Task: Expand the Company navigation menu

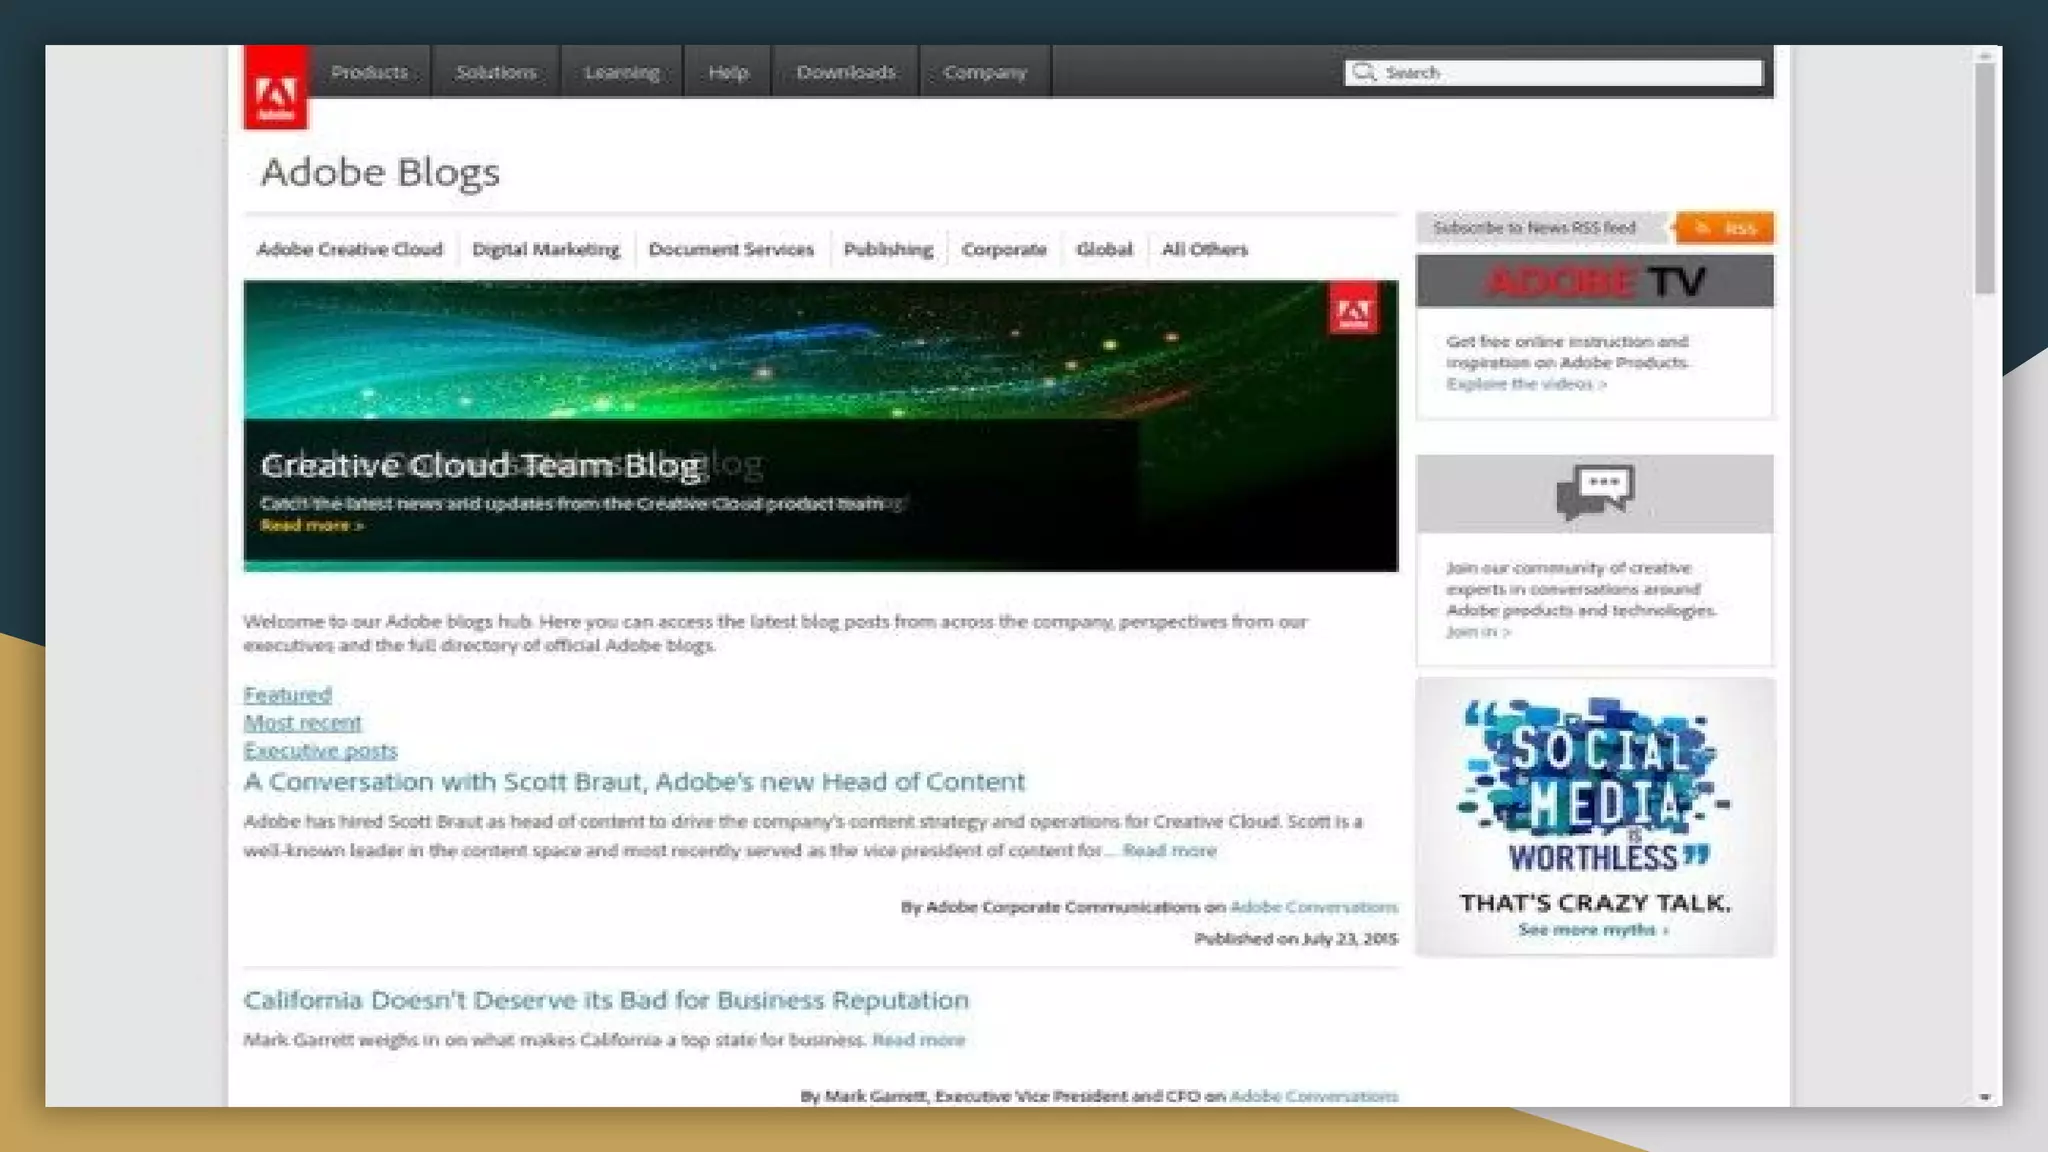Action: pyautogui.click(x=984, y=72)
